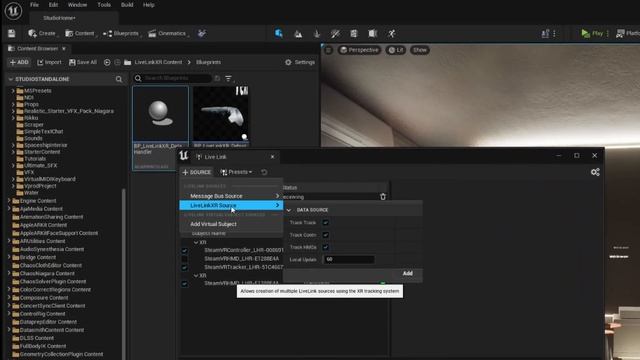Open the Edit menu
This screenshot has width=640, height=360.
53,5
